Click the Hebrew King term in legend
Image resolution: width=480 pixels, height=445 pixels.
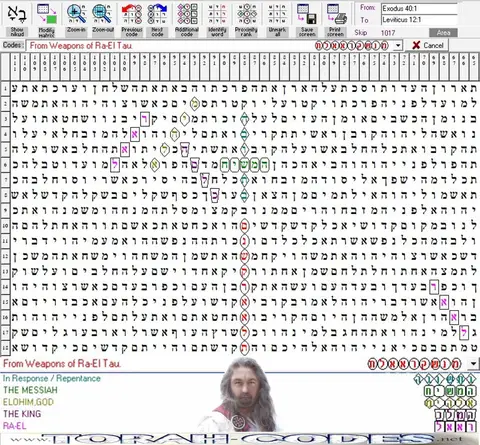[x=455, y=415]
